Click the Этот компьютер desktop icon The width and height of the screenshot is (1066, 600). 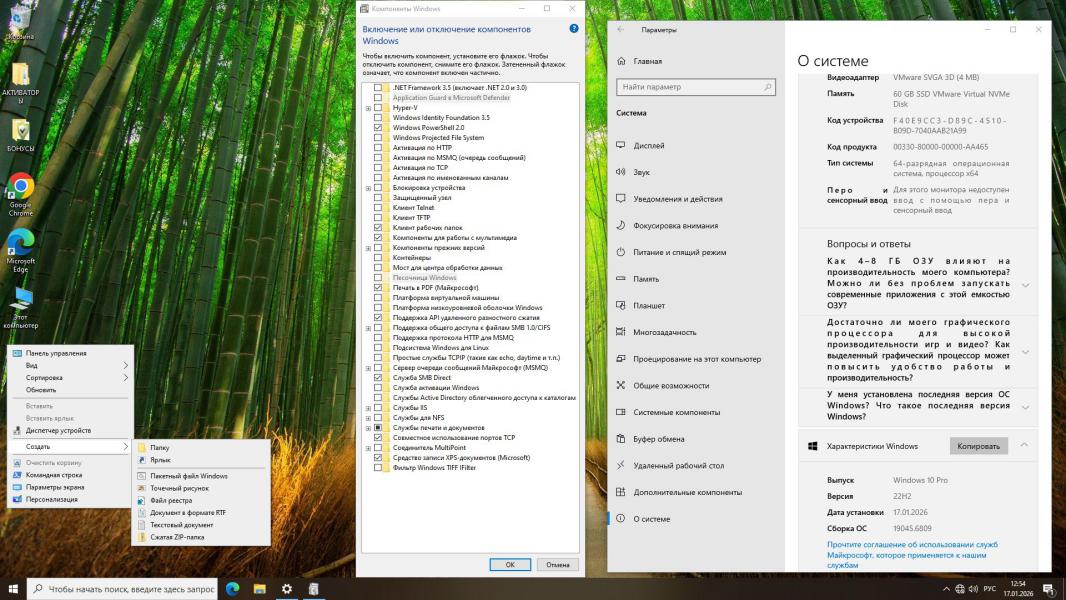[x=21, y=299]
